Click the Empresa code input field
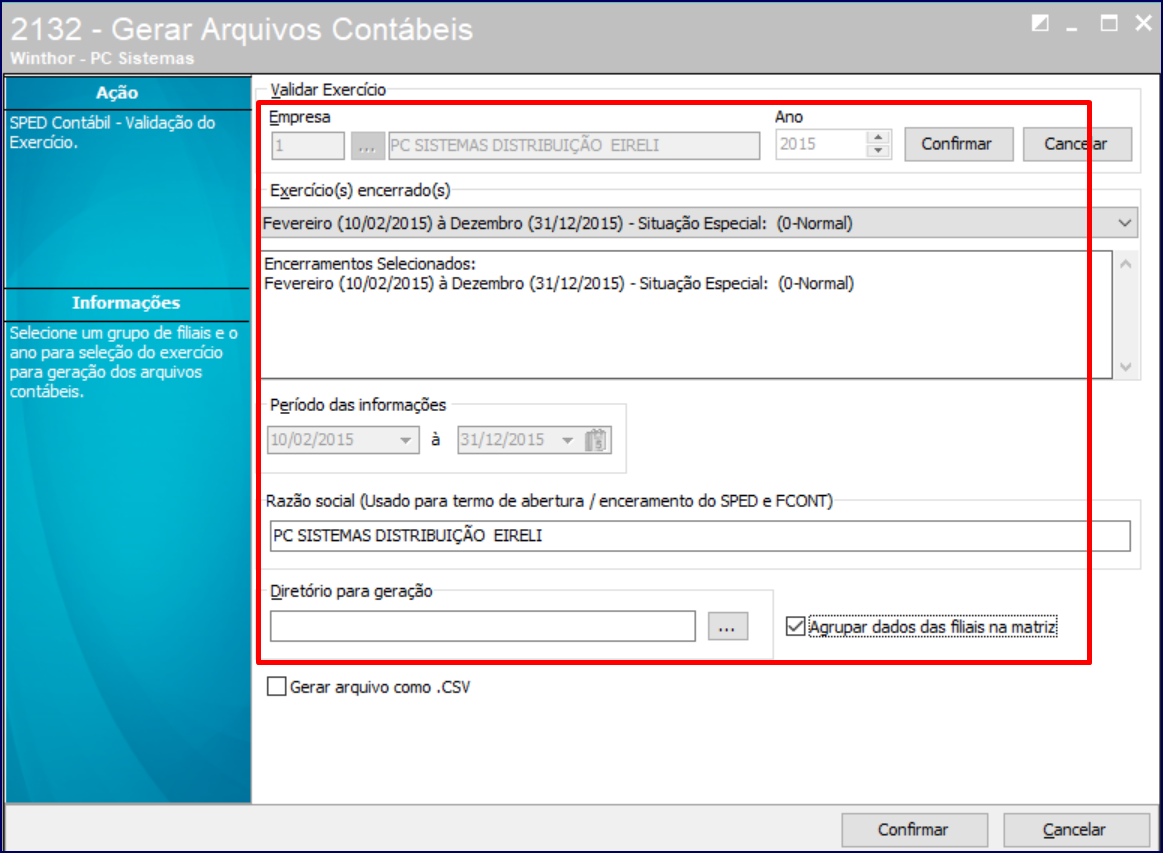The width and height of the screenshot is (1163, 853). tap(308, 145)
